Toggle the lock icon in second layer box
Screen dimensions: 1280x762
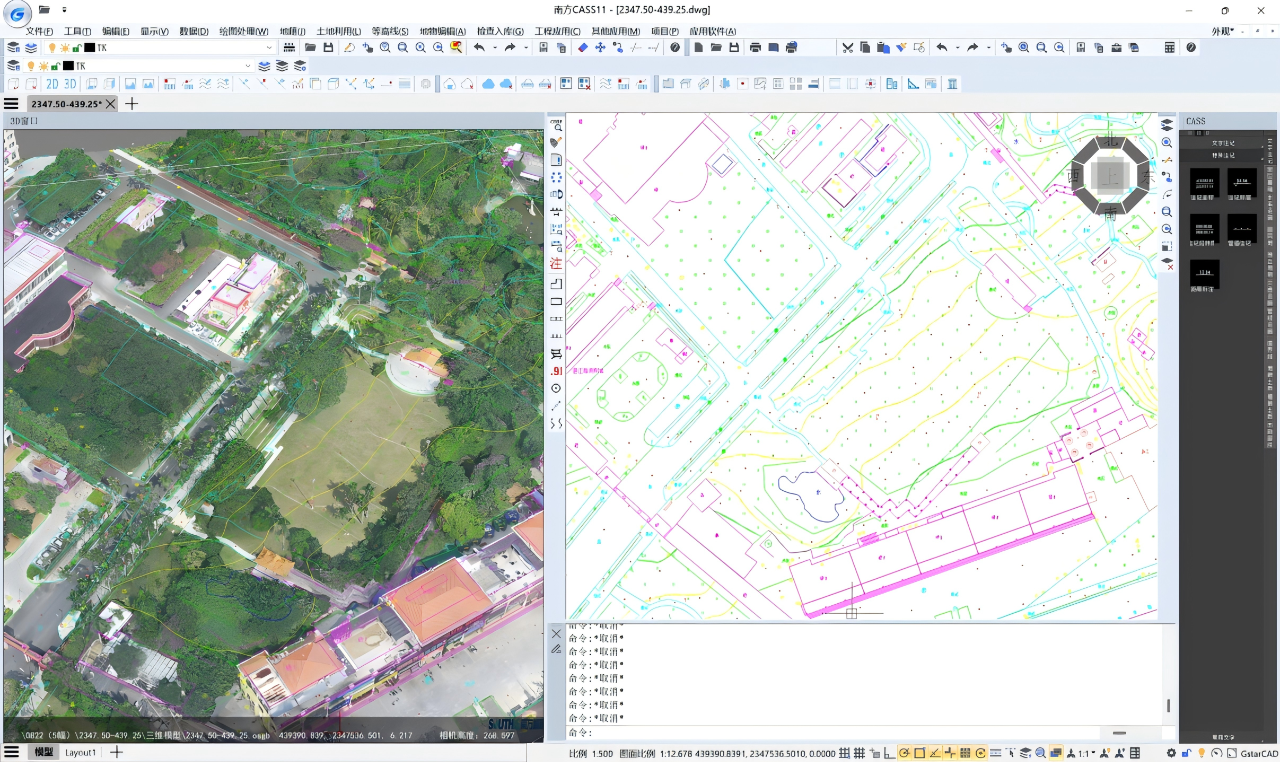[55, 66]
